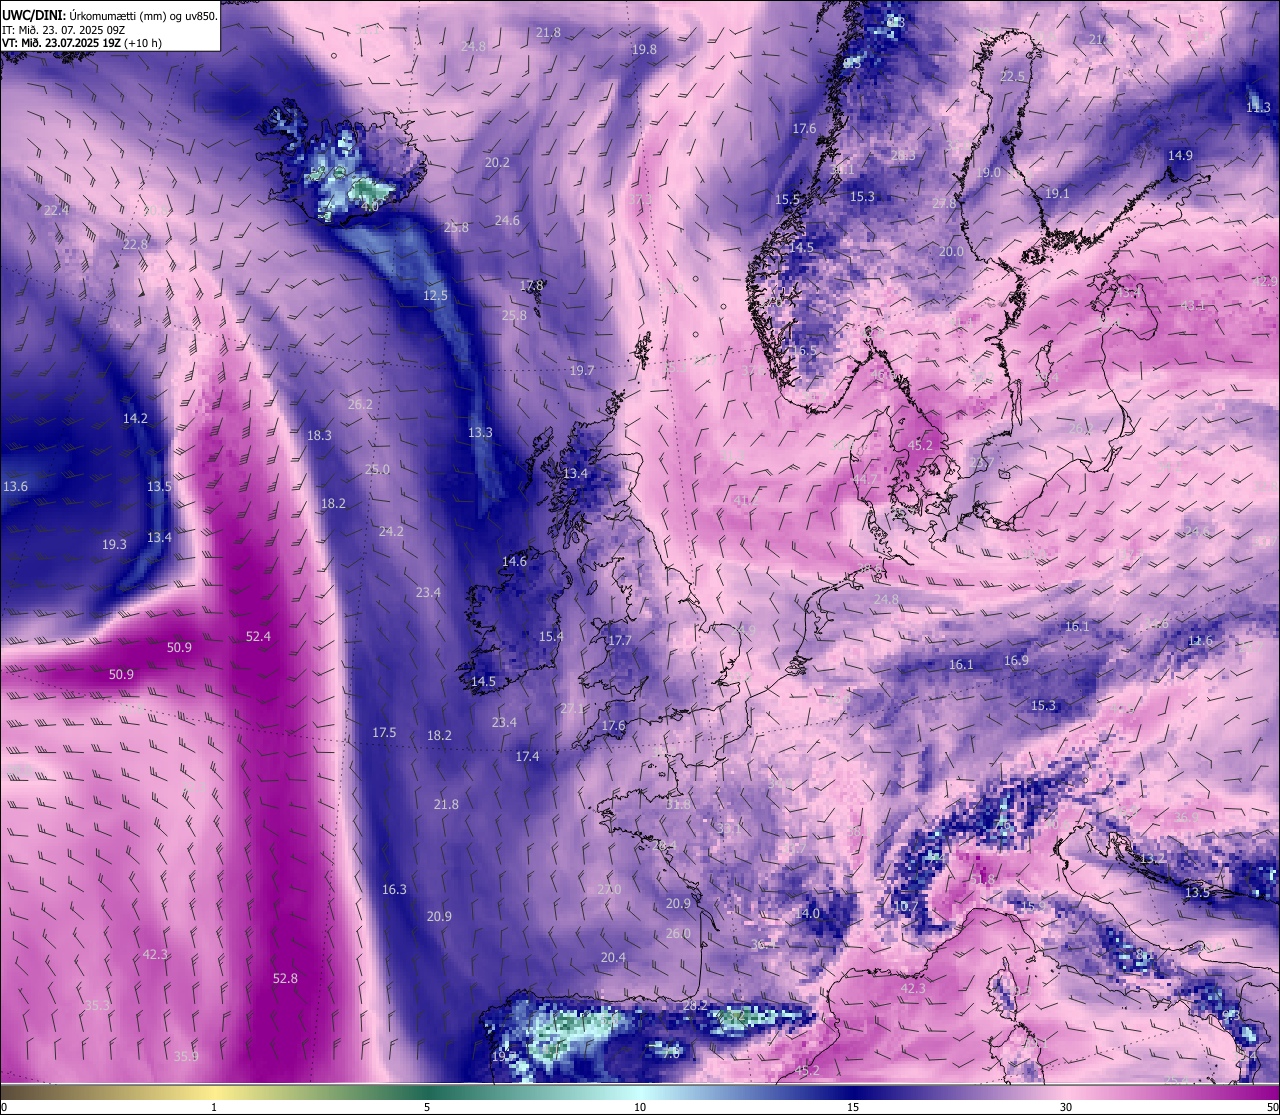Click the 19.3 value label

[x=114, y=544]
